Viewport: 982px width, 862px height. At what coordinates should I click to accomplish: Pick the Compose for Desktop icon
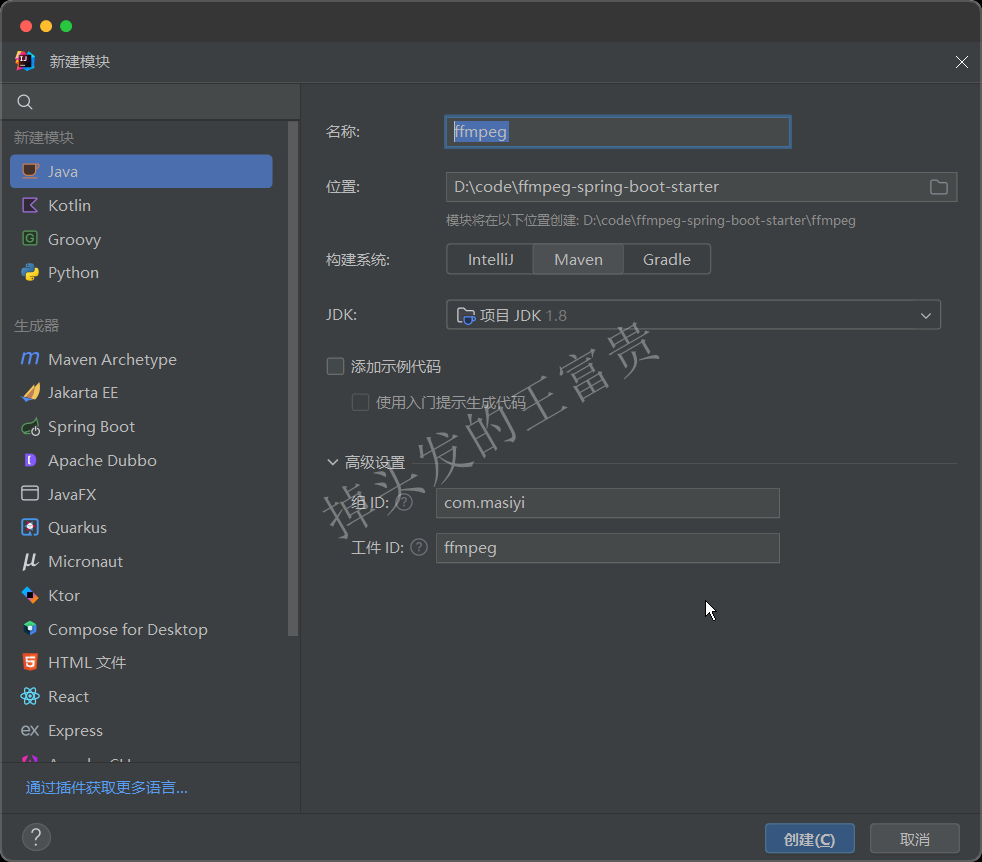coord(30,628)
